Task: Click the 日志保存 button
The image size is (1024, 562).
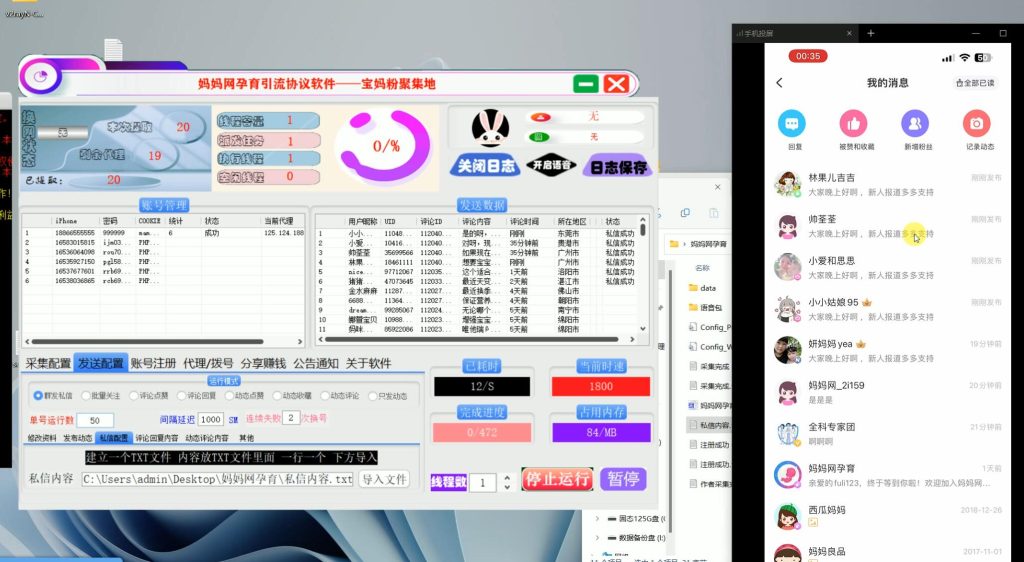Action: [618, 167]
